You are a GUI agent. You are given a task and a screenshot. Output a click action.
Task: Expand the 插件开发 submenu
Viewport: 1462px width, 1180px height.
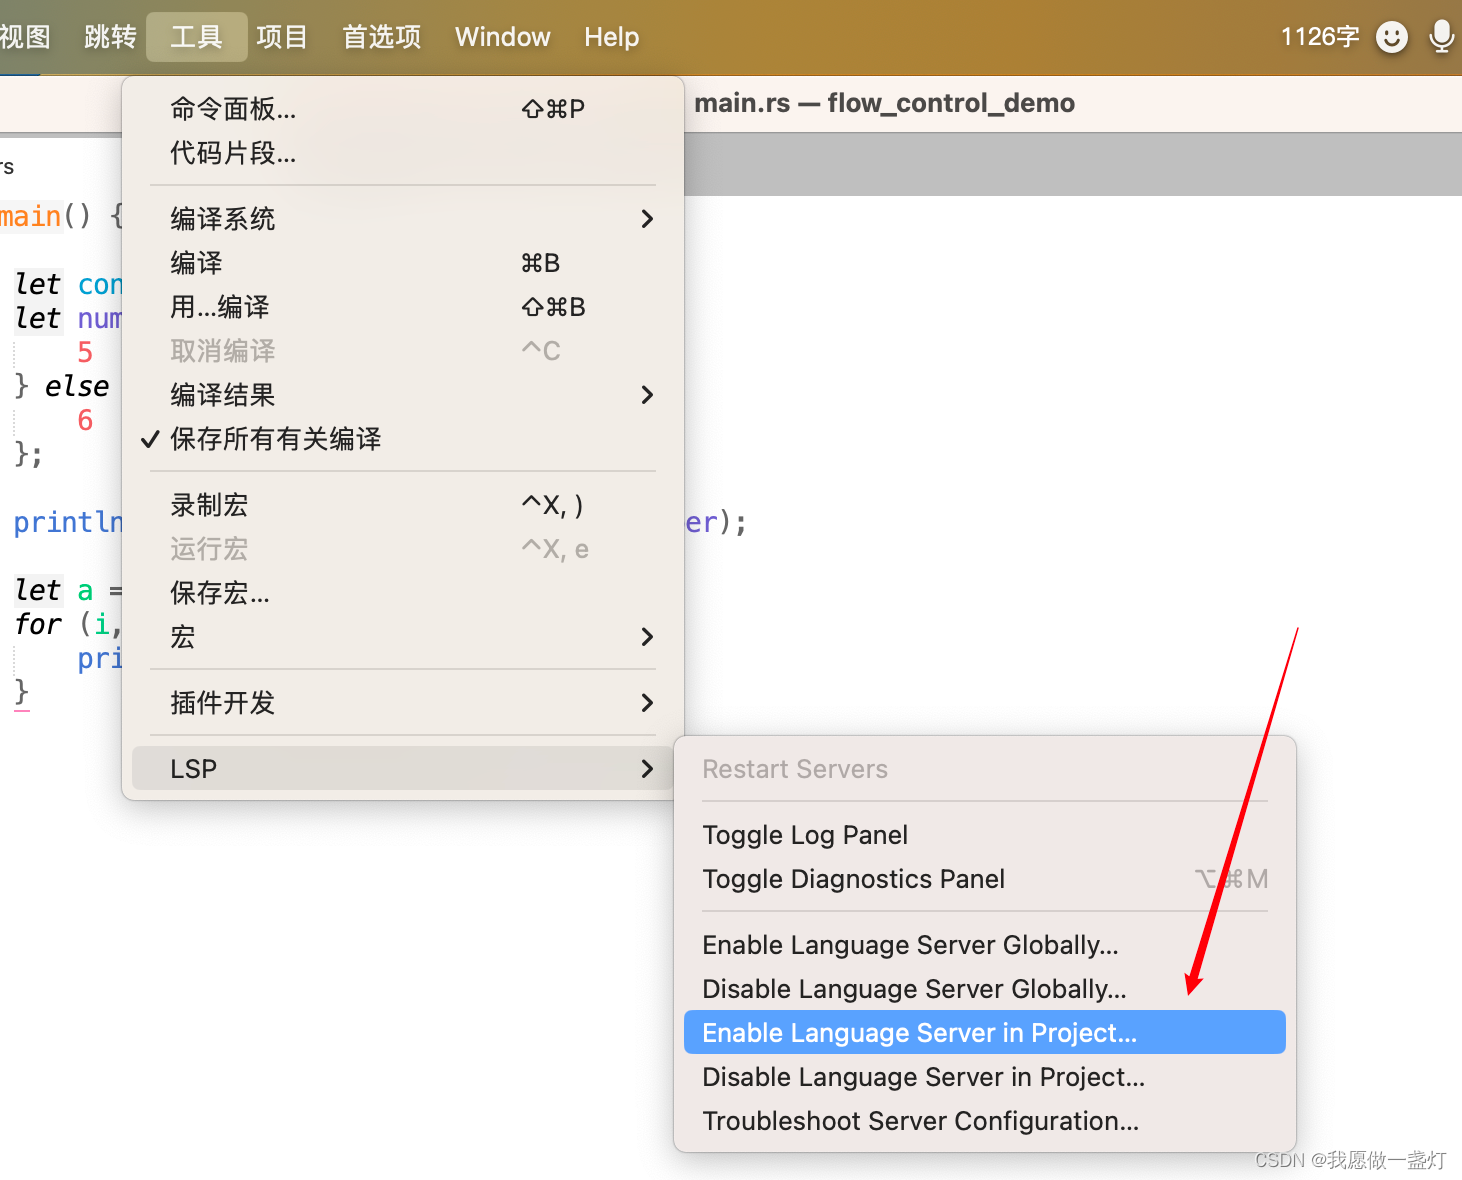[x=222, y=703]
